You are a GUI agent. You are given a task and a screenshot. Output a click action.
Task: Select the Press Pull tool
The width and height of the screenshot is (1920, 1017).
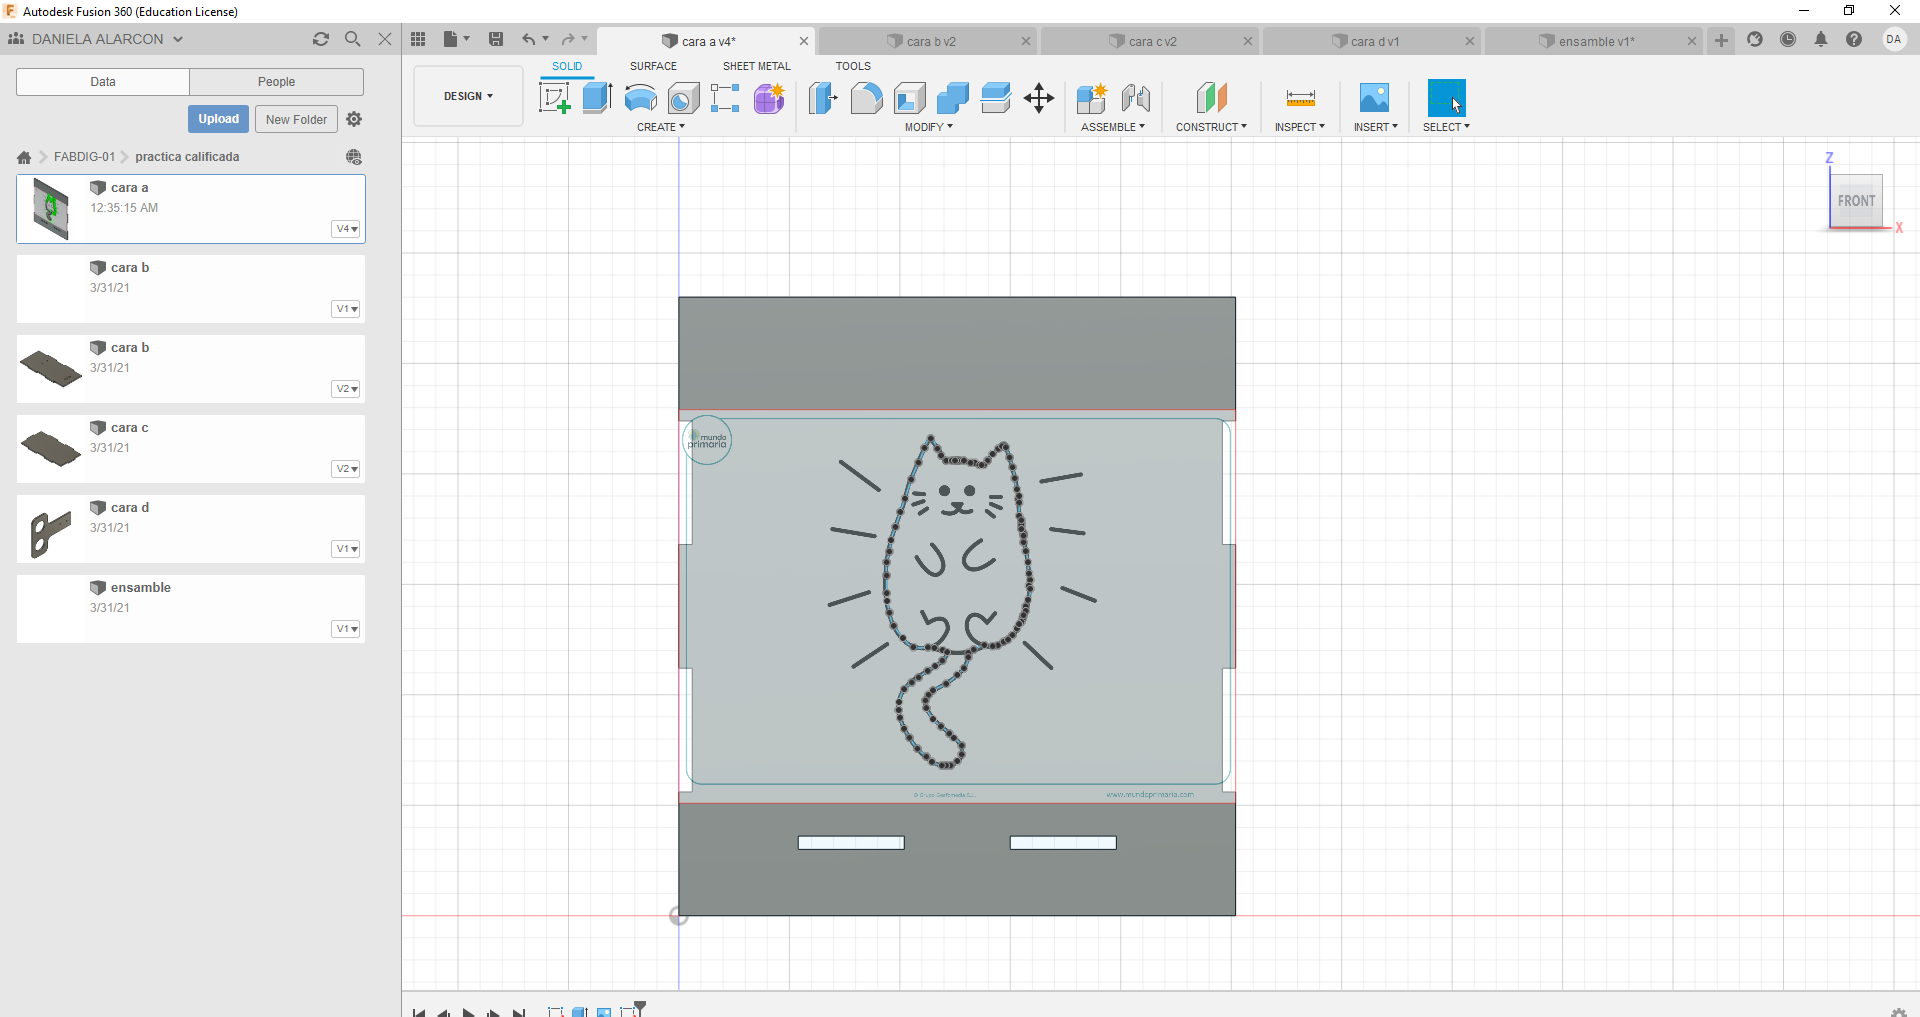click(x=823, y=98)
